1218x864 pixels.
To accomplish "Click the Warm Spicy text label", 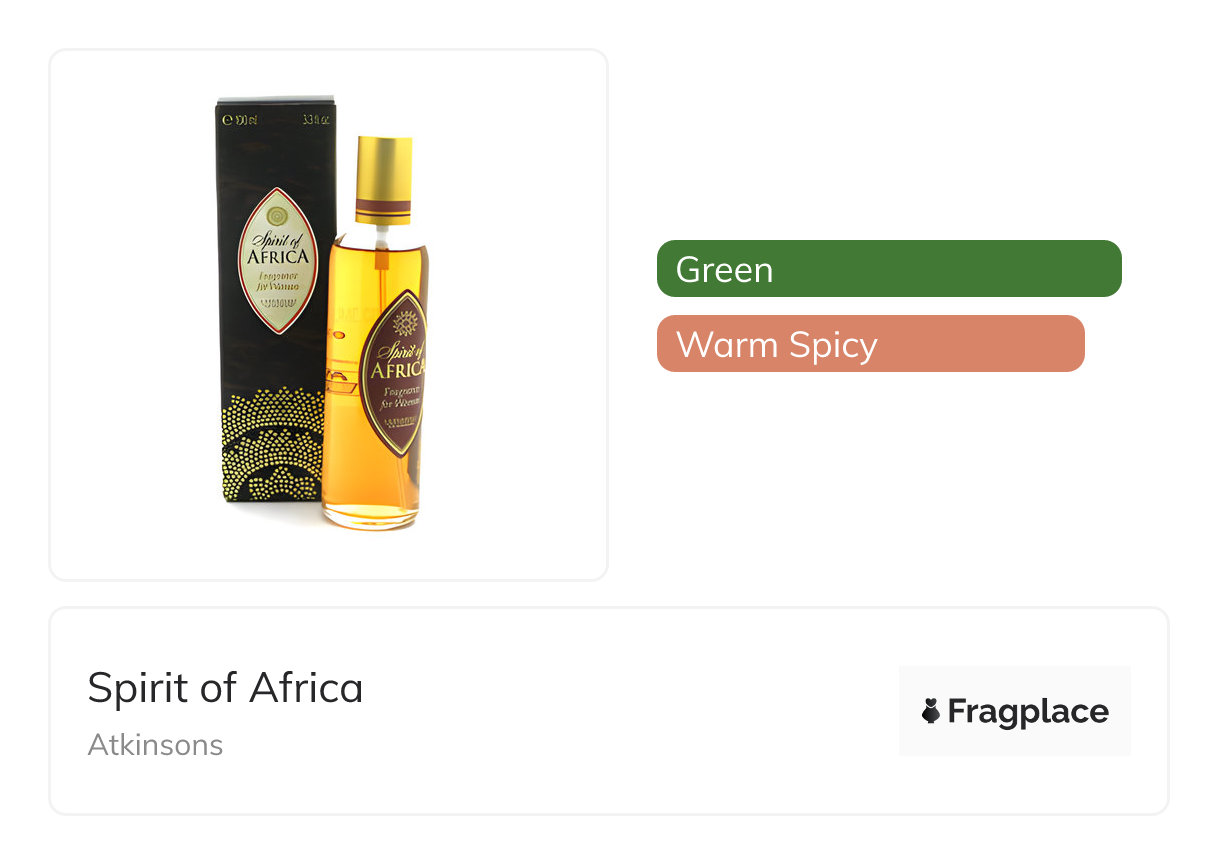I will (x=777, y=345).
